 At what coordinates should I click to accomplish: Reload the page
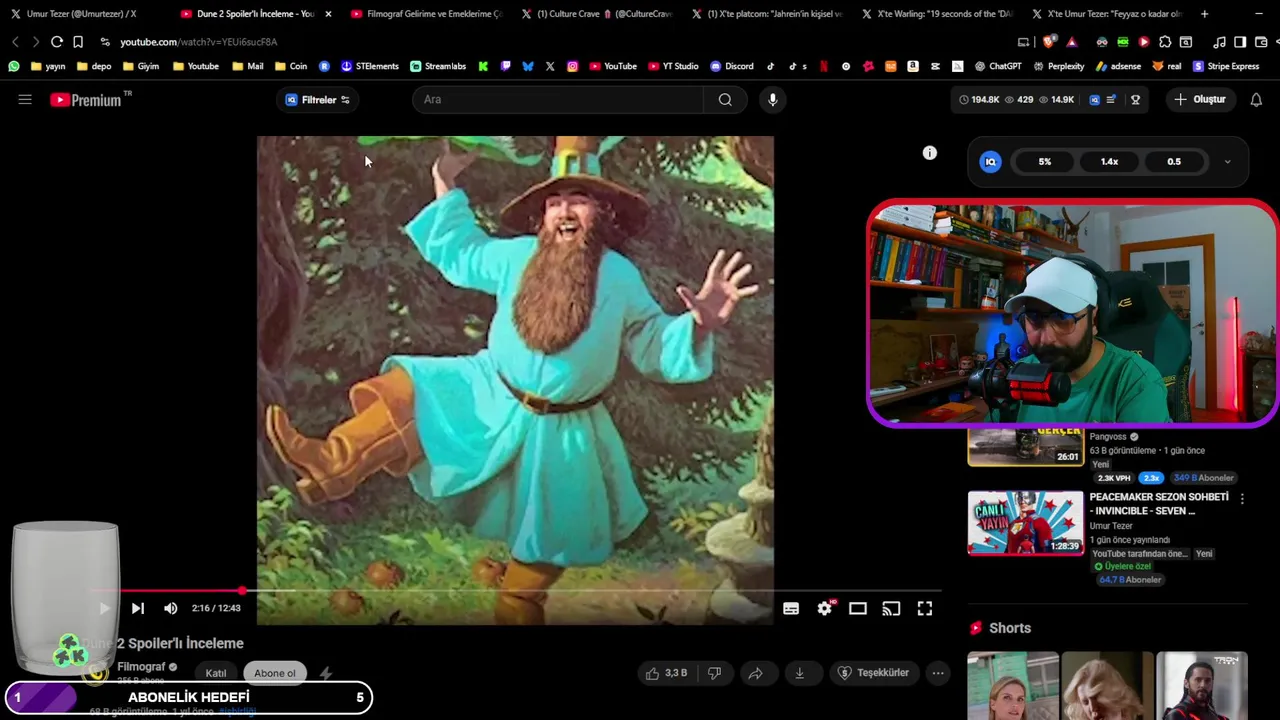(57, 42)
